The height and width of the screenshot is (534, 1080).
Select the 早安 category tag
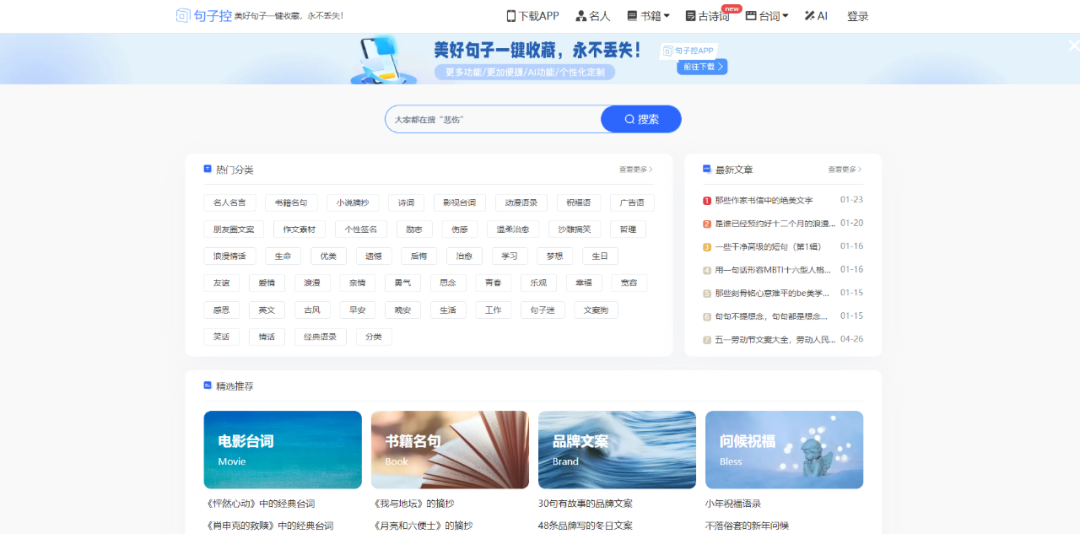pos(357,310)
